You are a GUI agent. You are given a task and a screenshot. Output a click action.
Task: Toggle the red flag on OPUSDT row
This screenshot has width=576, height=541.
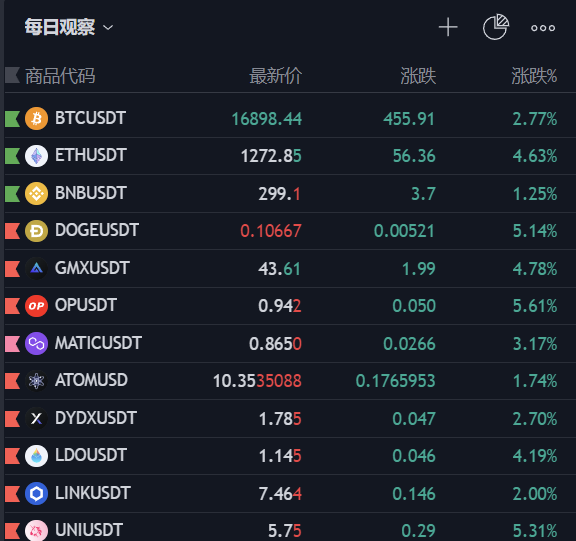pos(12,306)
